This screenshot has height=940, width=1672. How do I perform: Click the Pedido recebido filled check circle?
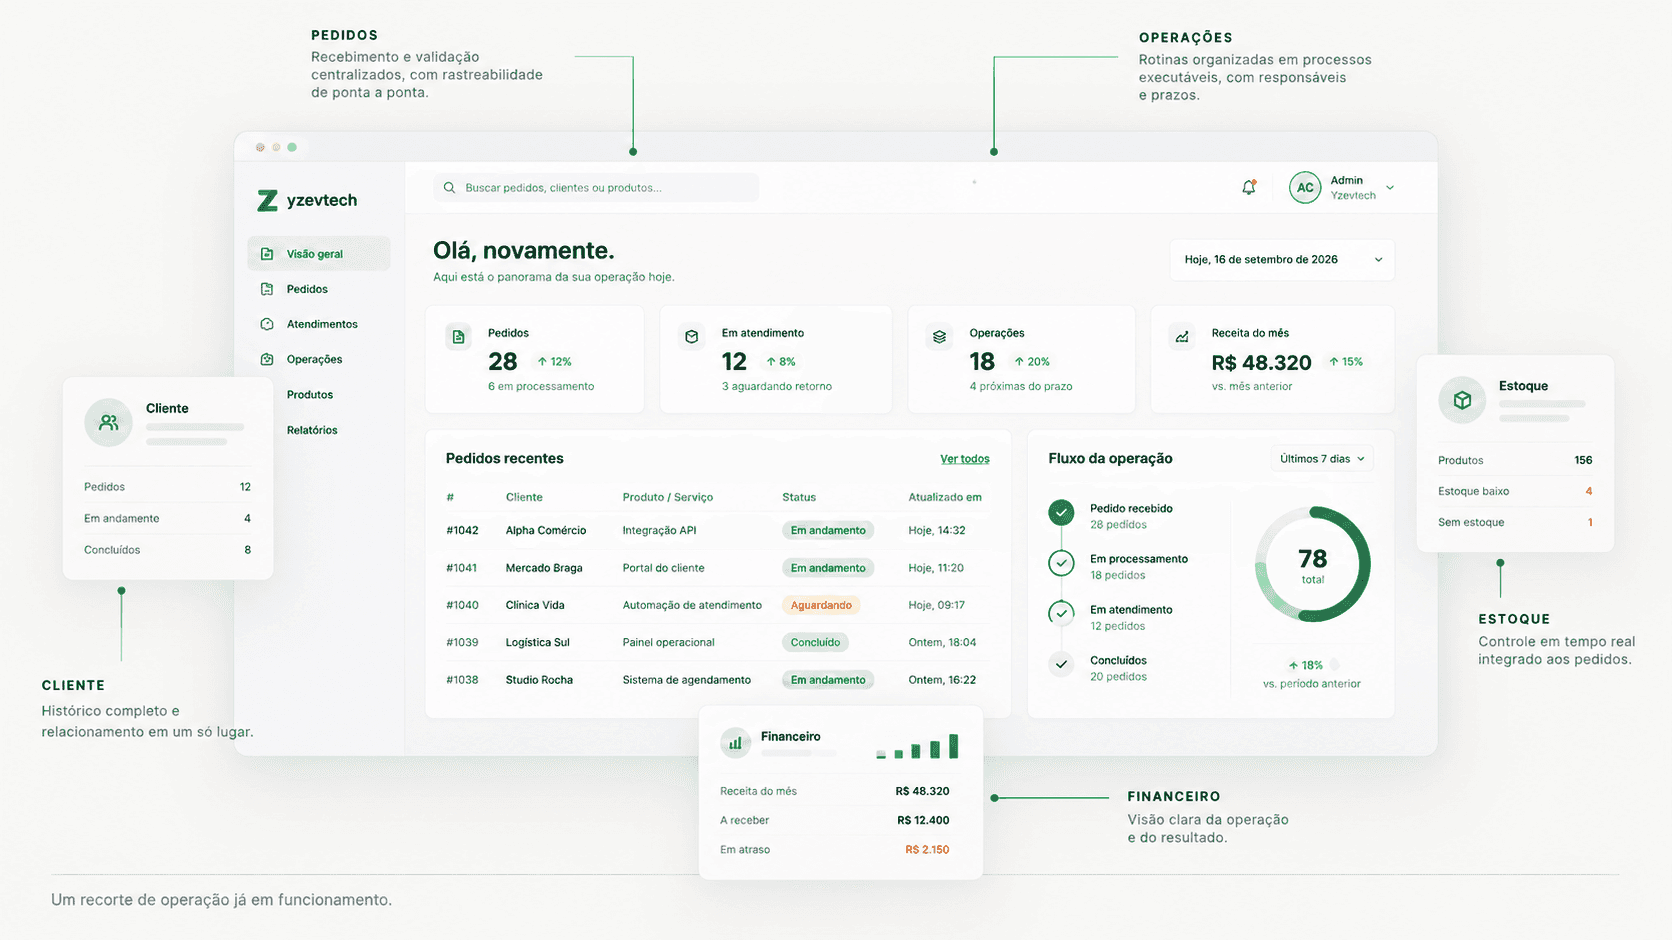click(1061, 512)
